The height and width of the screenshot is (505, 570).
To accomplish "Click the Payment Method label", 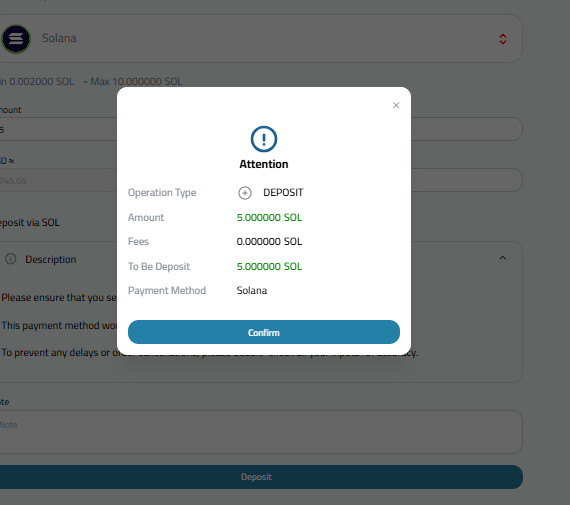I will (167, 290).
